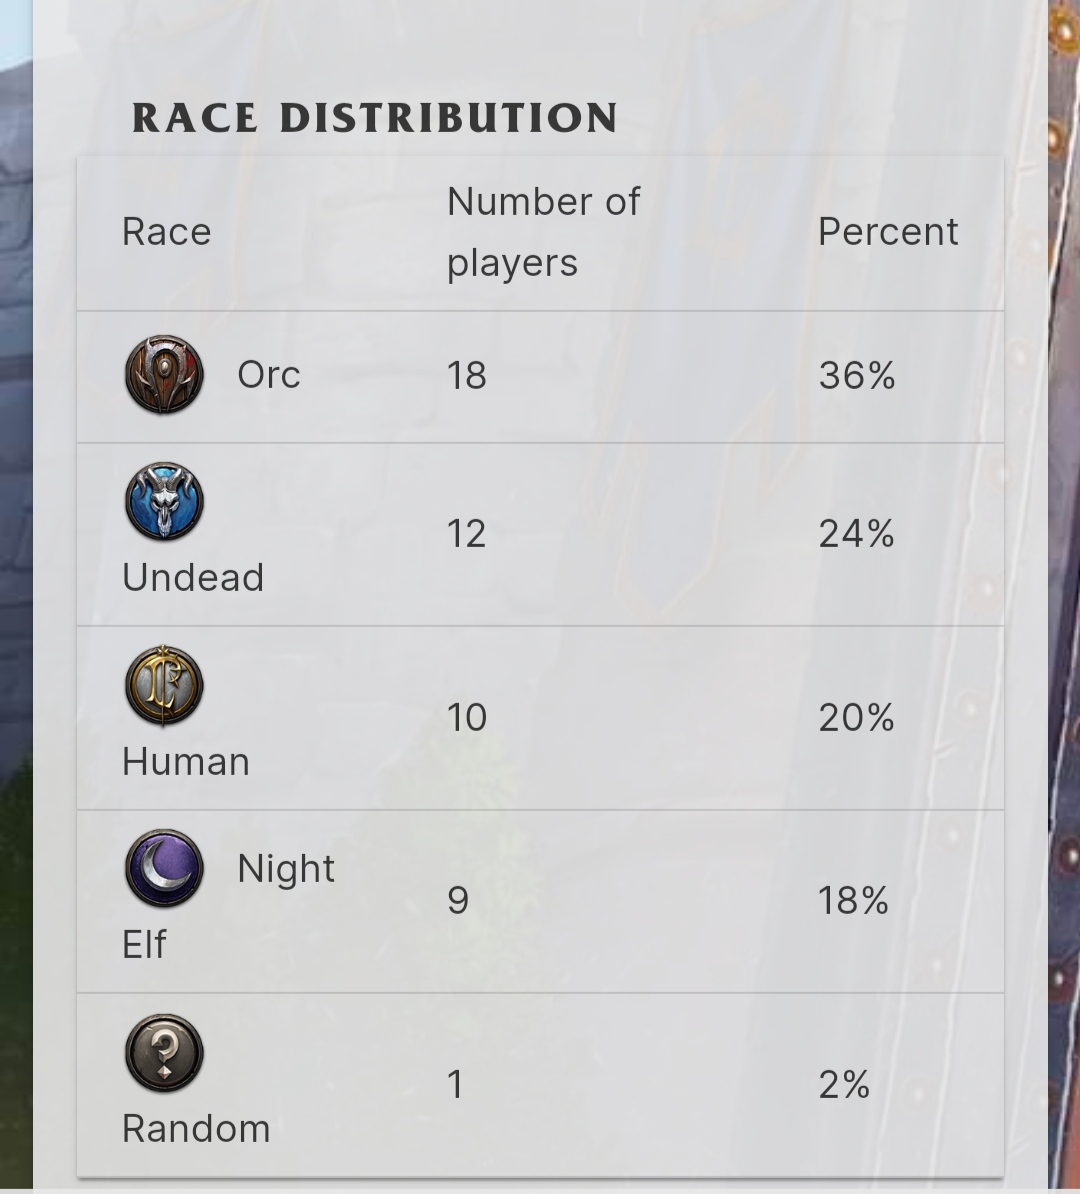Click the Night Elf race label
Screen dimensions: 1080x1194
[228, 906]
